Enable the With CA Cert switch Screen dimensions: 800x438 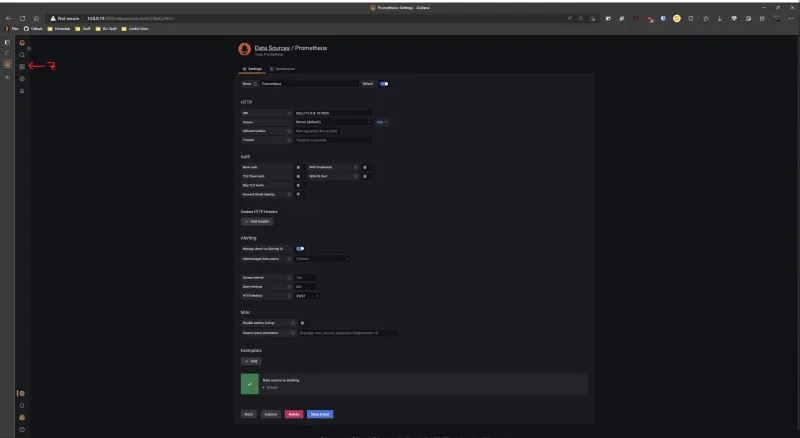[365, 177]
